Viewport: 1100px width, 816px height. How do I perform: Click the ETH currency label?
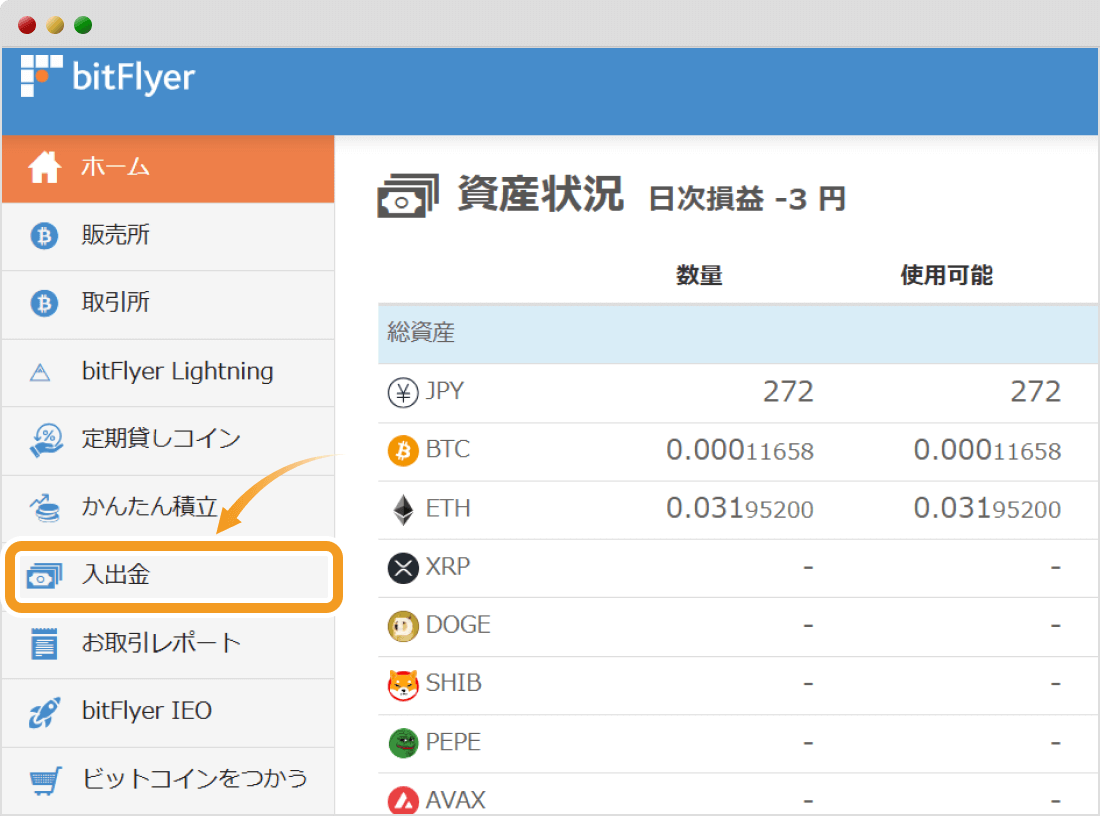pyautogui.click(x=448, y=508)
